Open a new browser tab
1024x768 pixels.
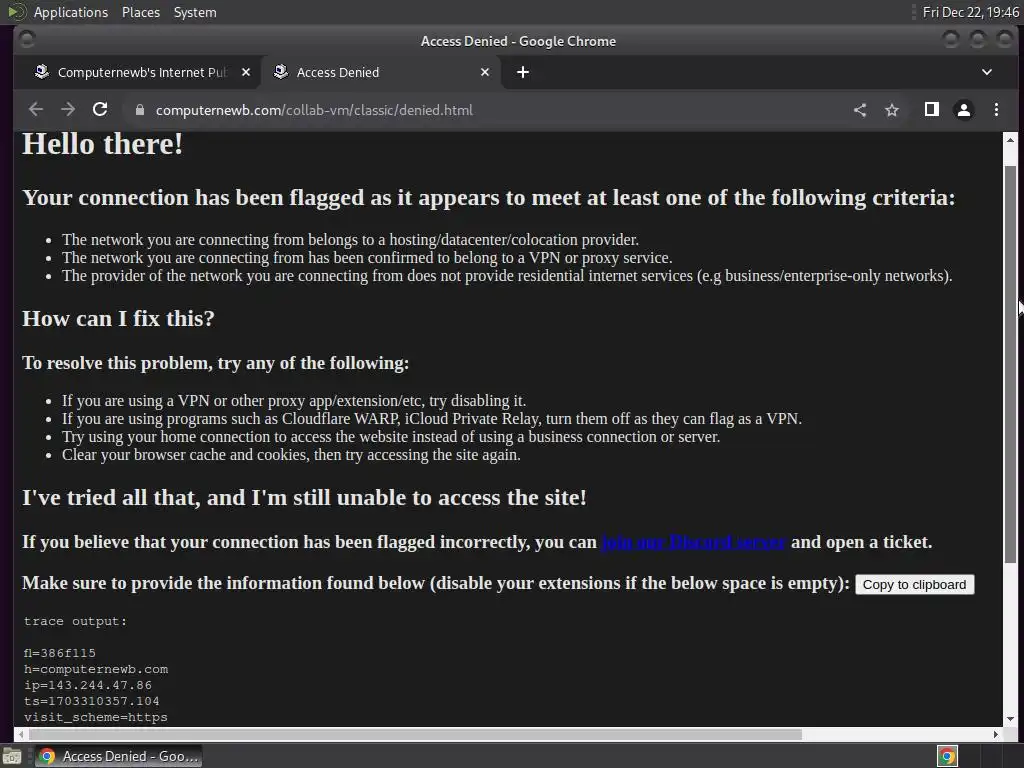click(x=523, y=72)
